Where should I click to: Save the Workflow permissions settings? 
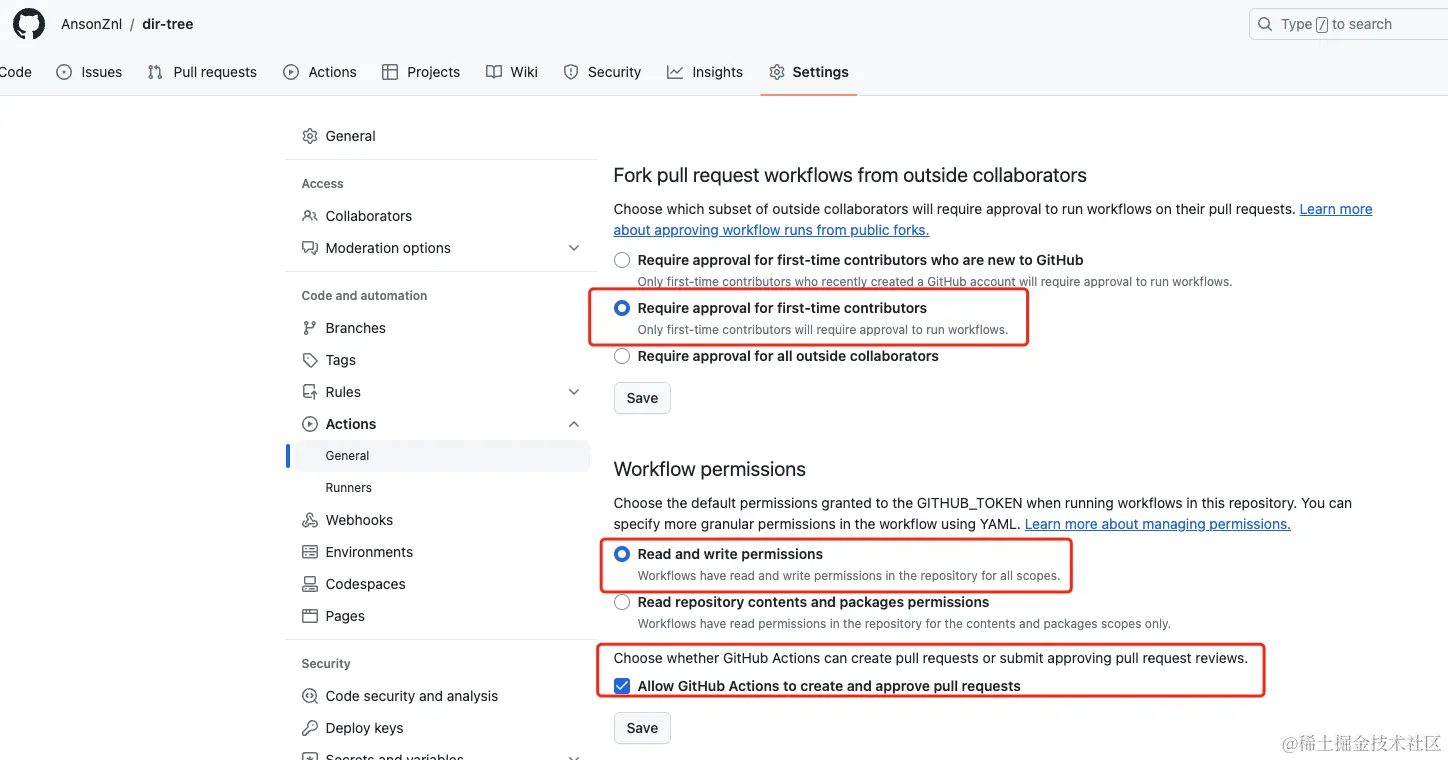tap(642, 728)
